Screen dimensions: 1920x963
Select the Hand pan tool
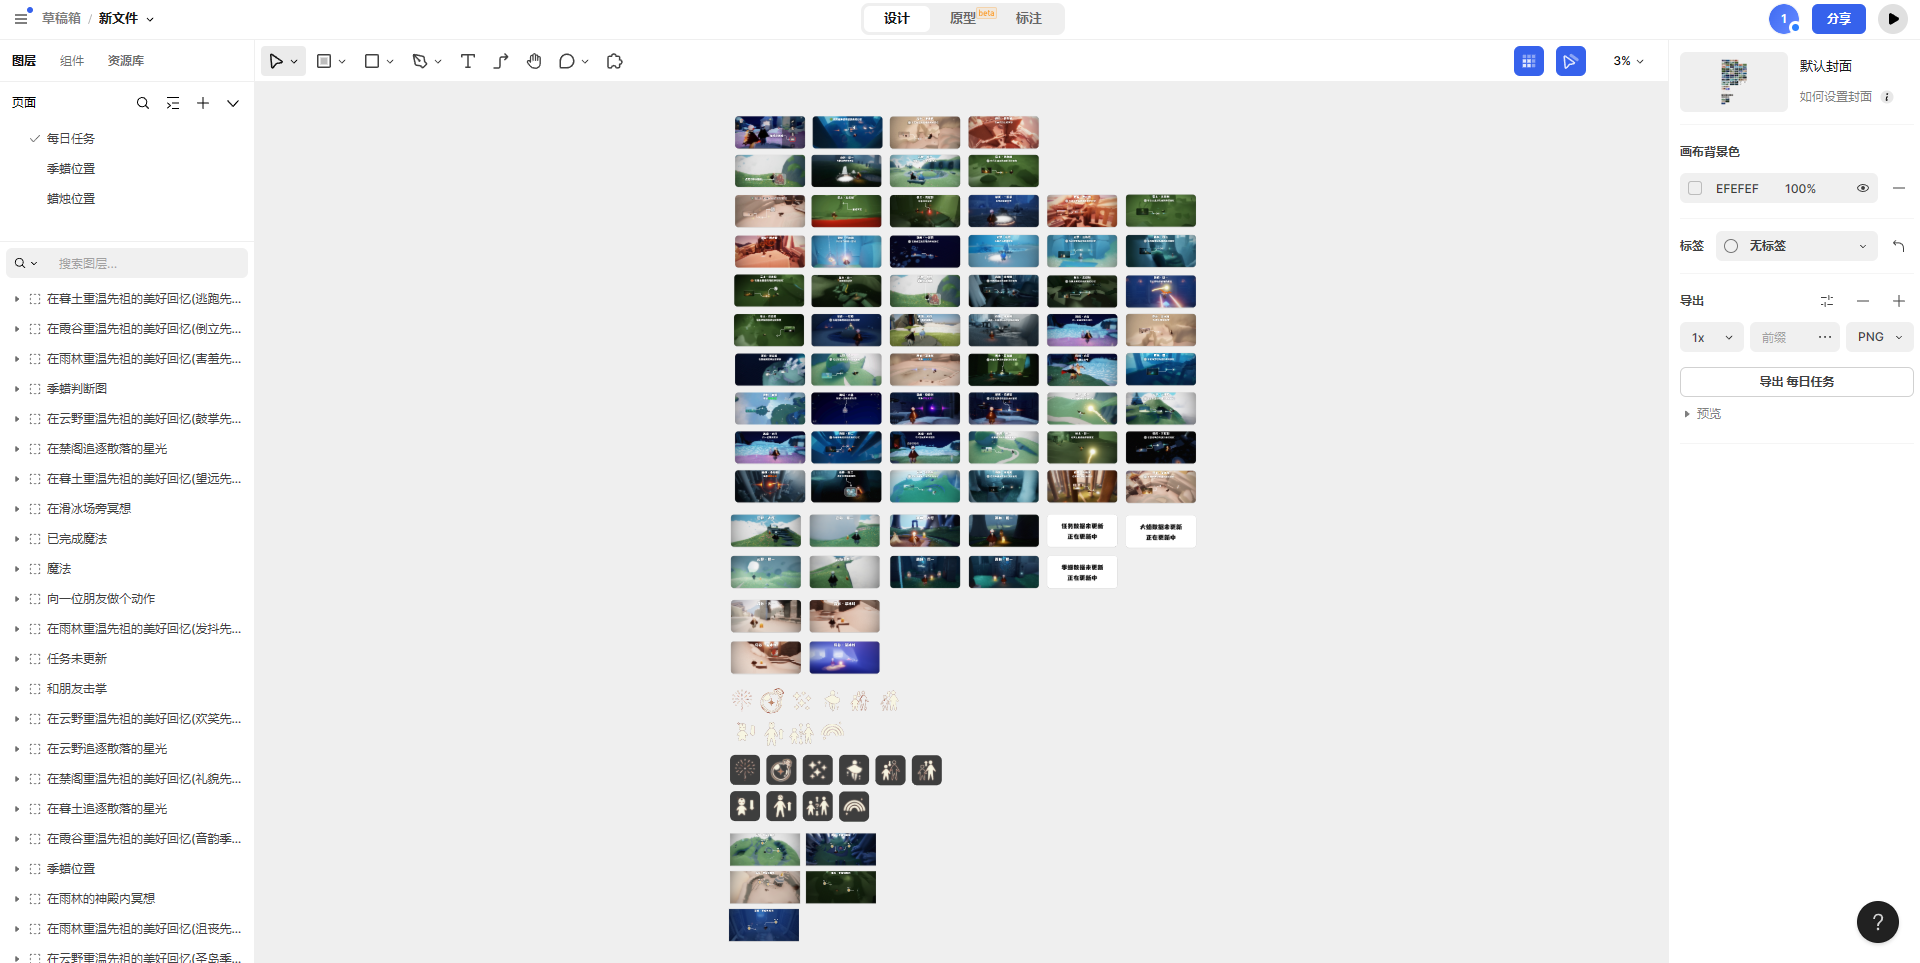coord(535,61)
